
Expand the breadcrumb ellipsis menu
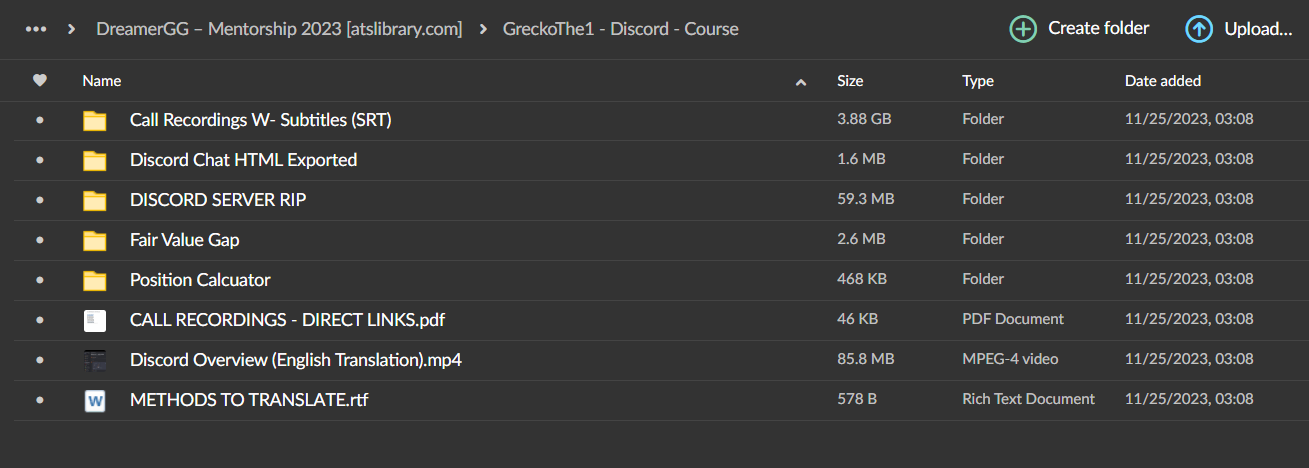36,29
